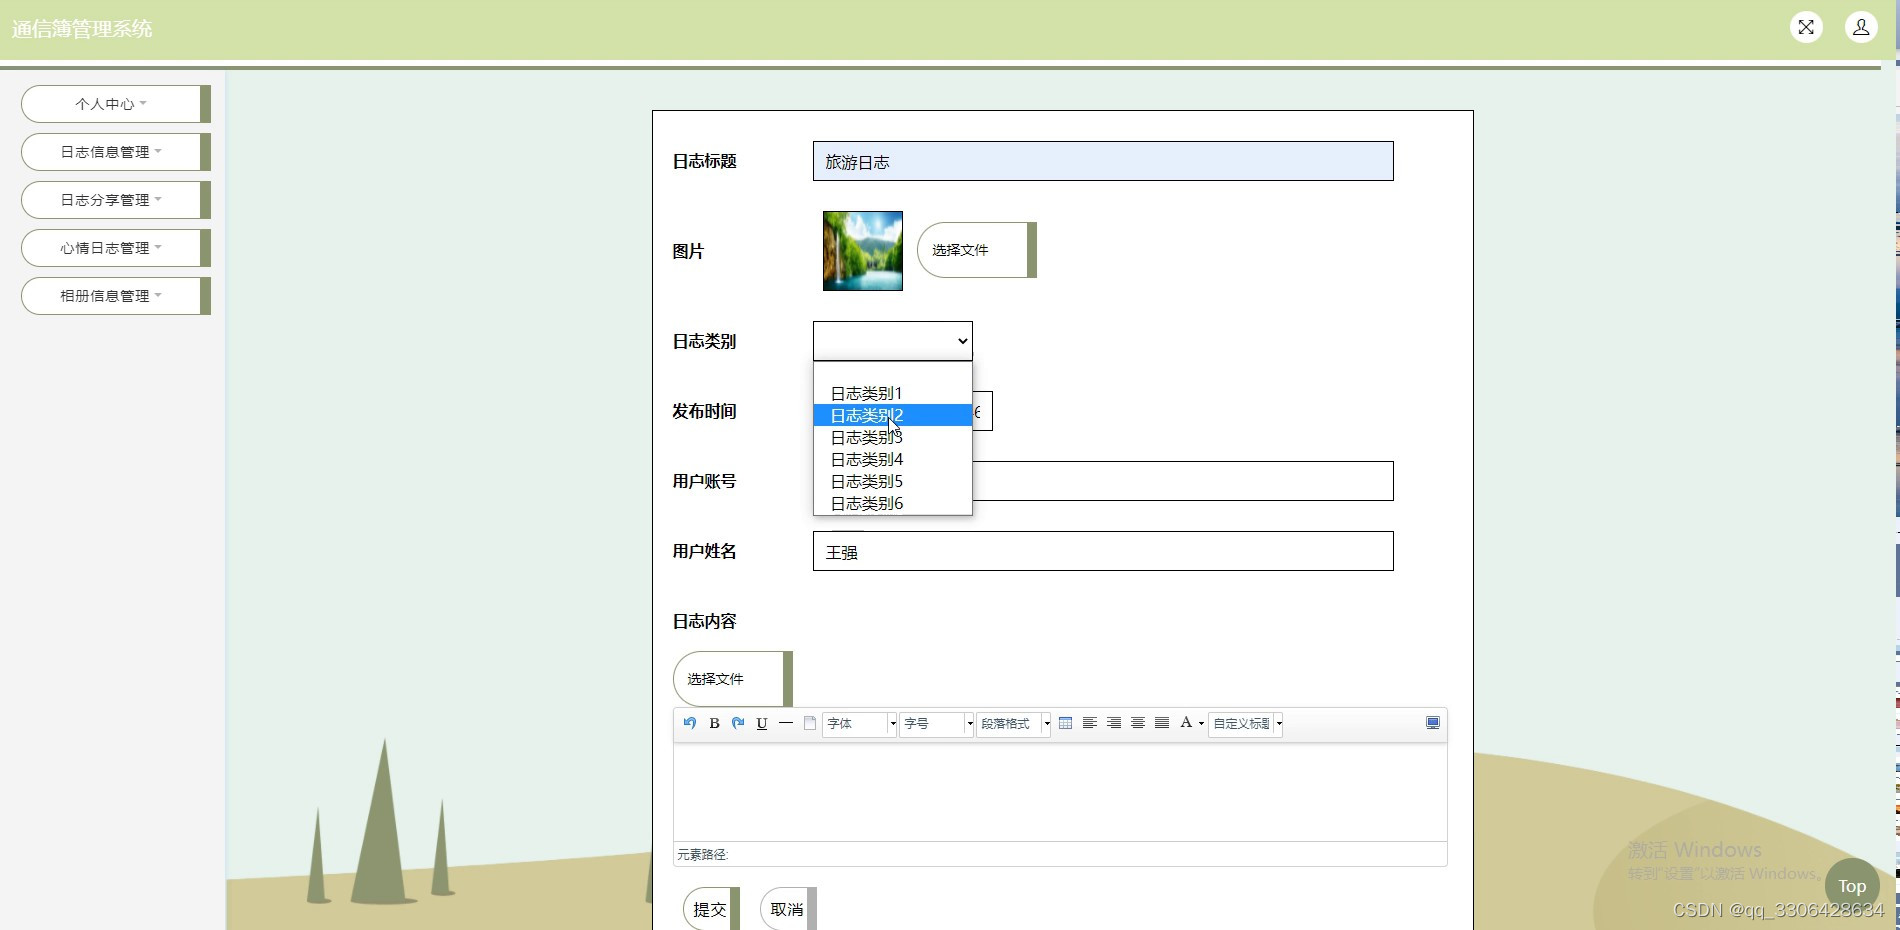Choose 日志类别3 from the list

(x=893, y=437)
